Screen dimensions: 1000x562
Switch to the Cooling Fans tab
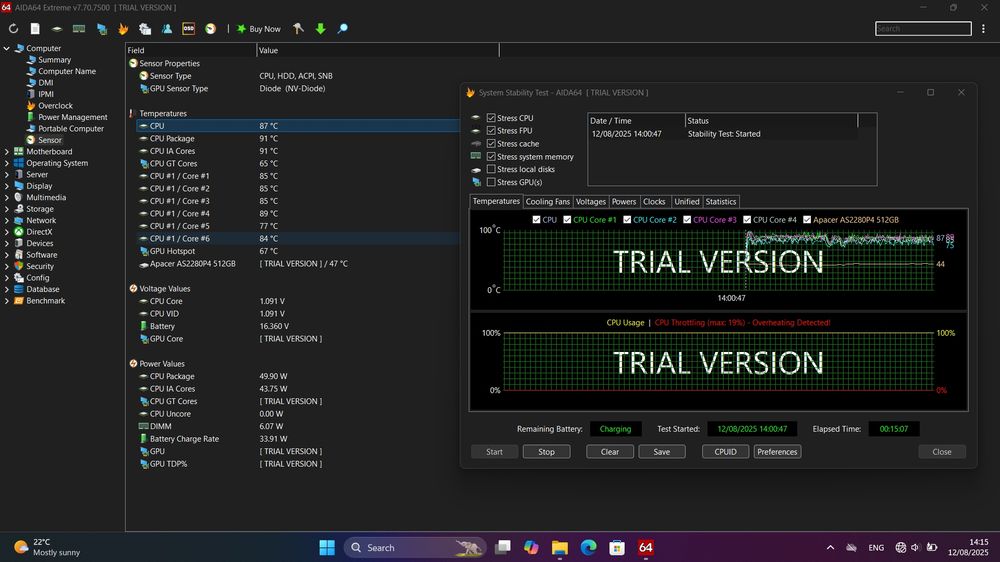click(x=547, y=202)
